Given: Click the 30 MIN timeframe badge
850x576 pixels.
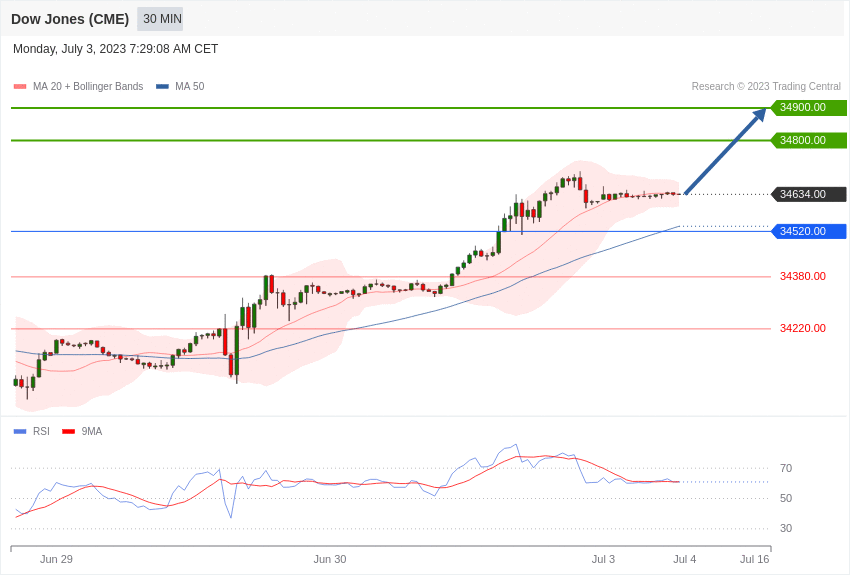Looking at the screenshot, I should point(160,19).
